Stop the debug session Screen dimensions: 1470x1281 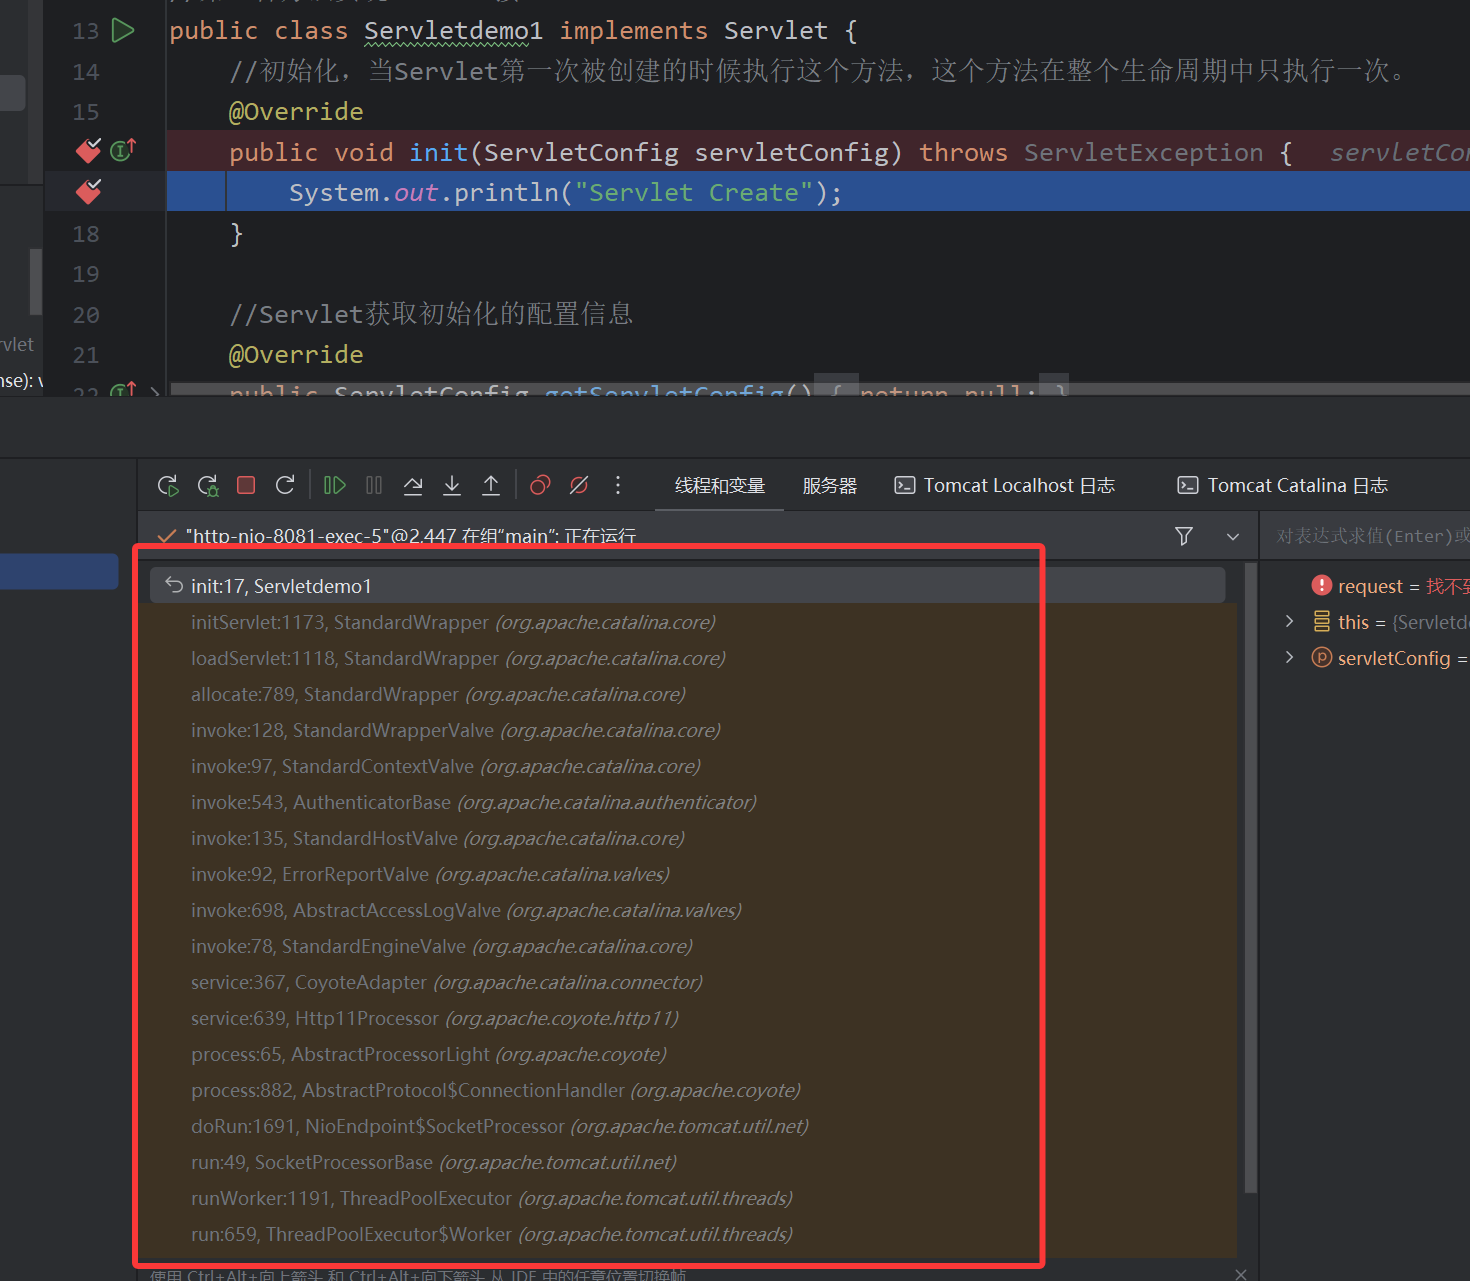coord(246,485)
